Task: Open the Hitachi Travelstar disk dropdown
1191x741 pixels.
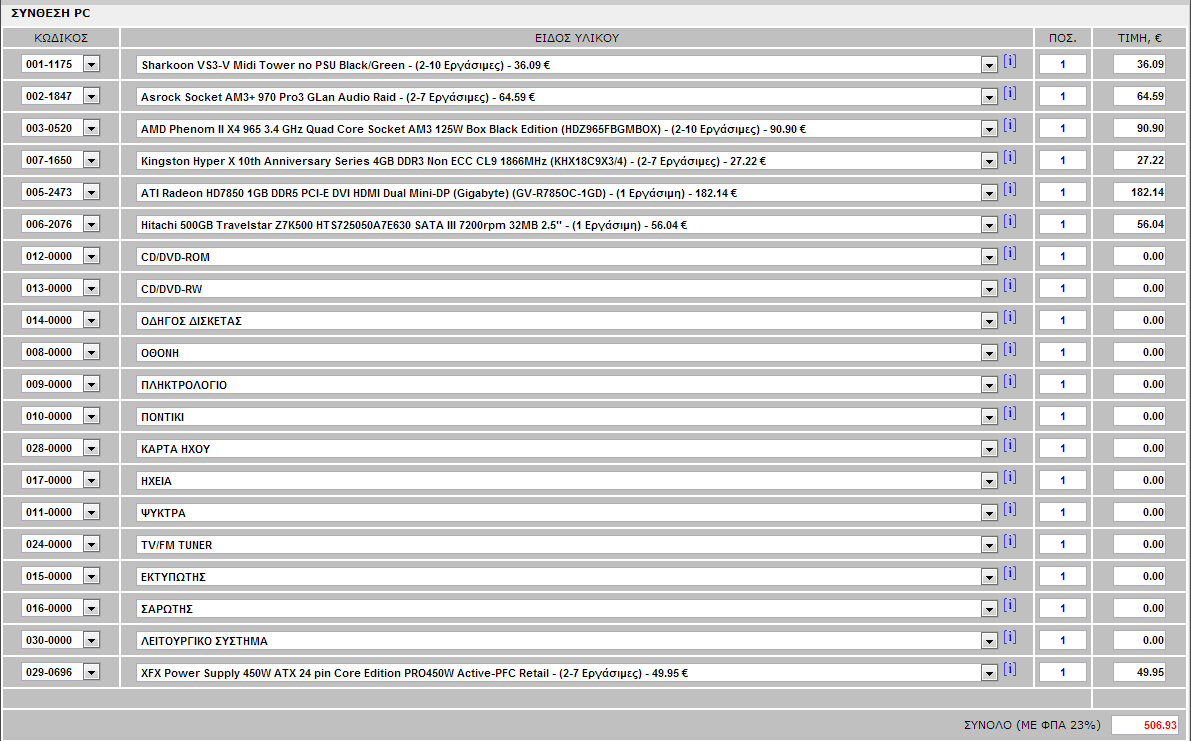Action: [989, 225]
